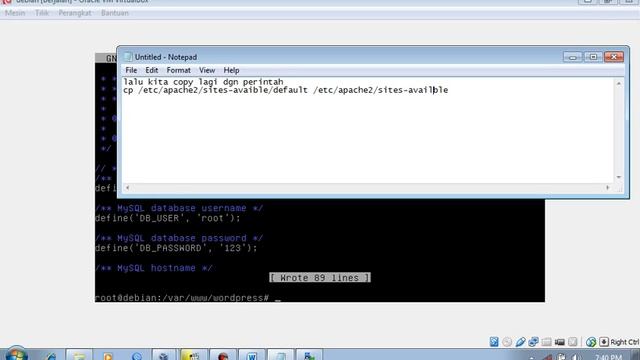Click Notepad vertical scrollbar up arrow

pyautogui.click(x=619, y=83)
